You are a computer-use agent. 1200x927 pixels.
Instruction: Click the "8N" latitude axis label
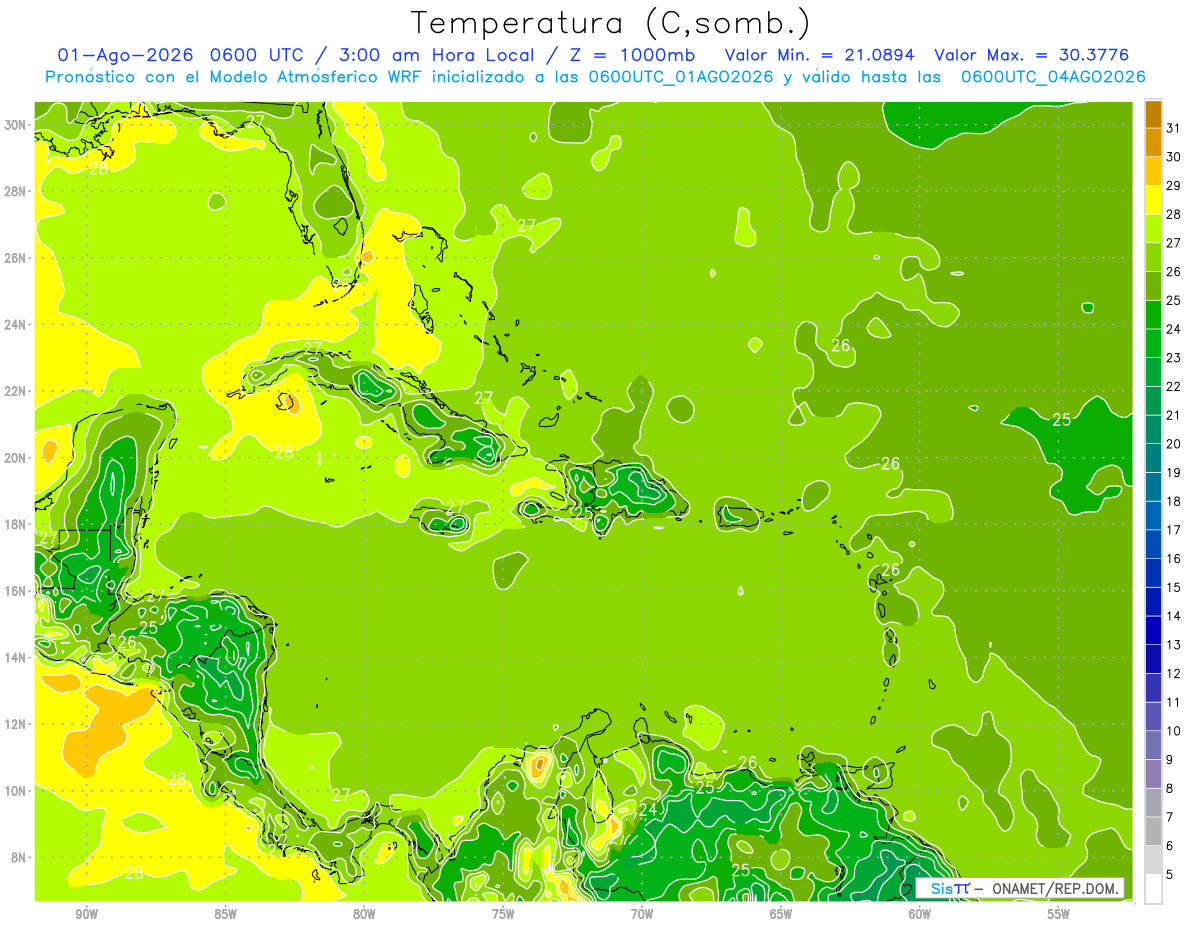point(20,857)
